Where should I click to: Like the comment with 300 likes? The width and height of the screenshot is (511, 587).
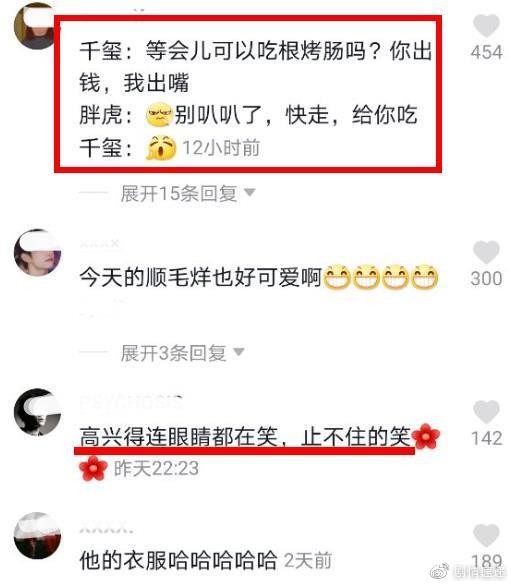point(486,252)
